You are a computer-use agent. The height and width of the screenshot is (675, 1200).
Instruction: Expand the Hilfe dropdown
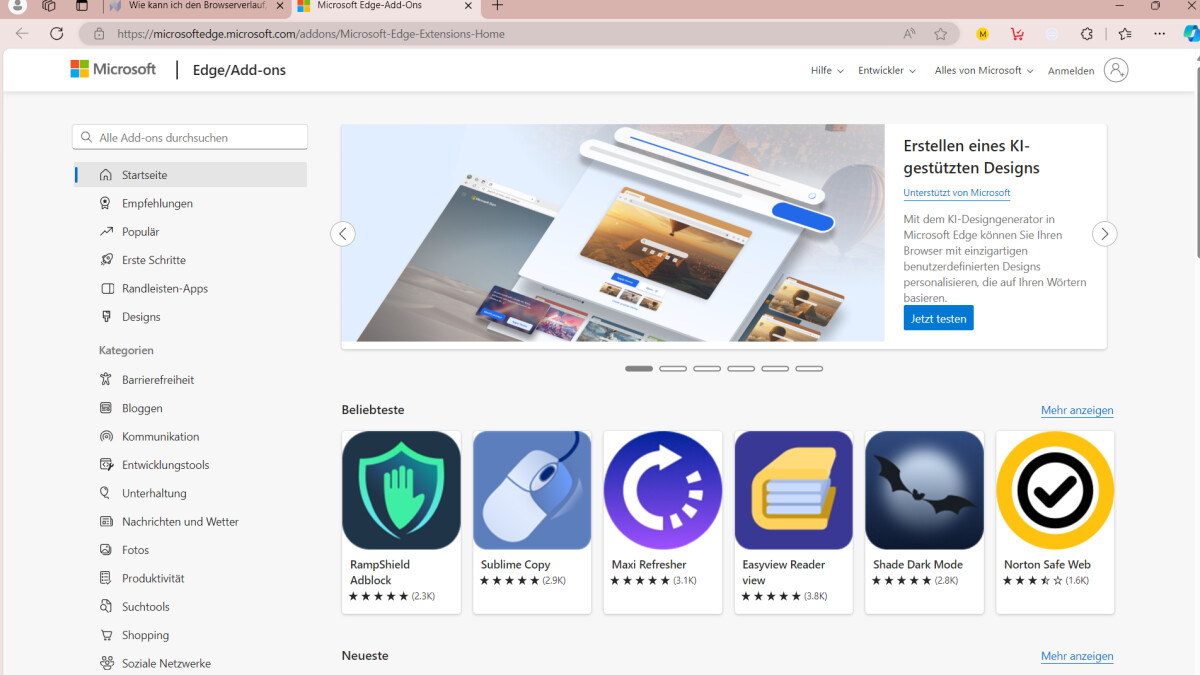(x=826, y=70)
